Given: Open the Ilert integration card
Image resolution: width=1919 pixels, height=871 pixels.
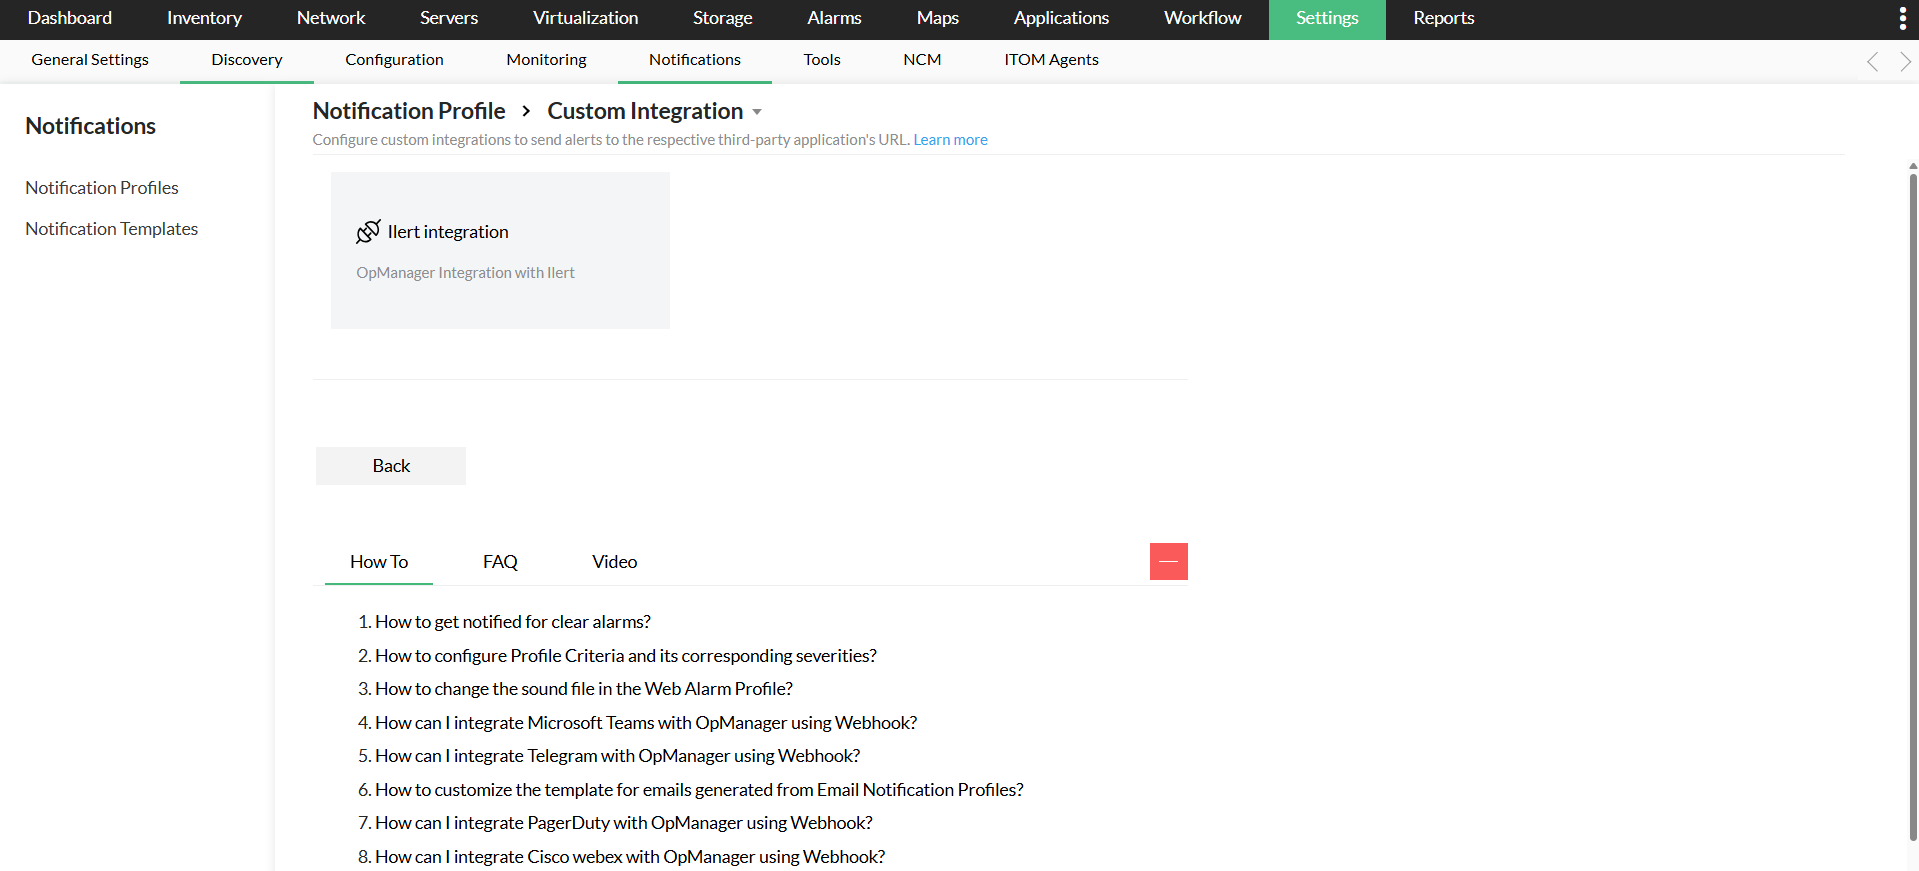Looking at the screenshot, I should [x=500, y=250].
